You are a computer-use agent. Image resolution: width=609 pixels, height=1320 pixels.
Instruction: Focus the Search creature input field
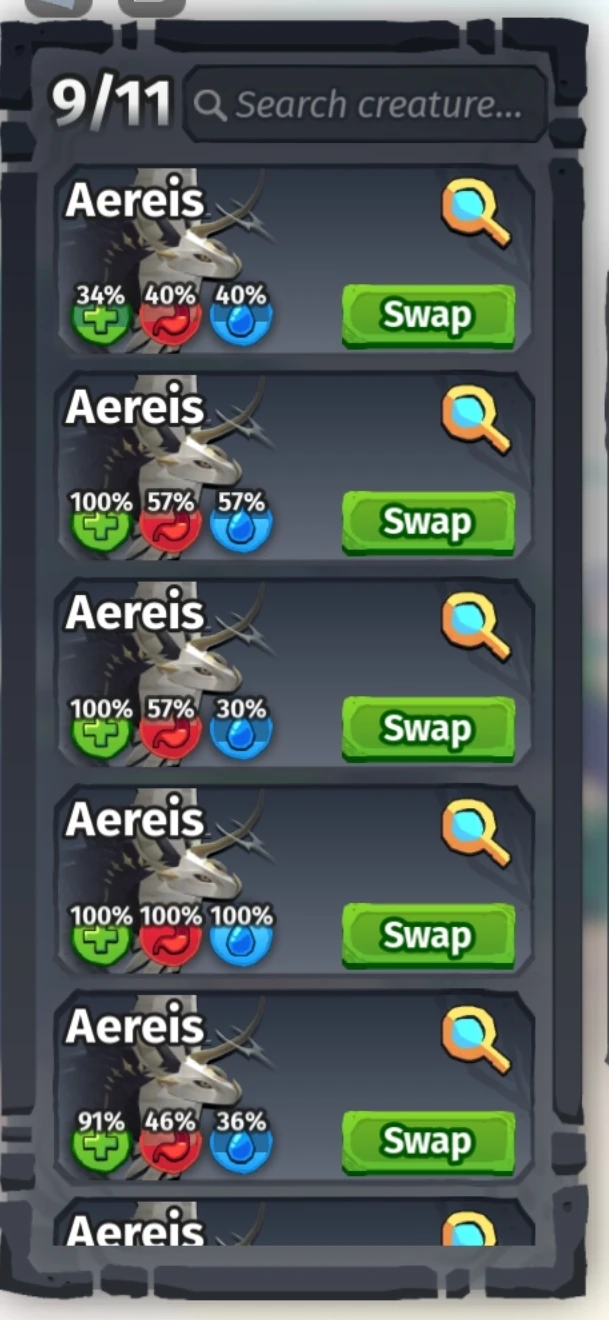pos(366,105)
